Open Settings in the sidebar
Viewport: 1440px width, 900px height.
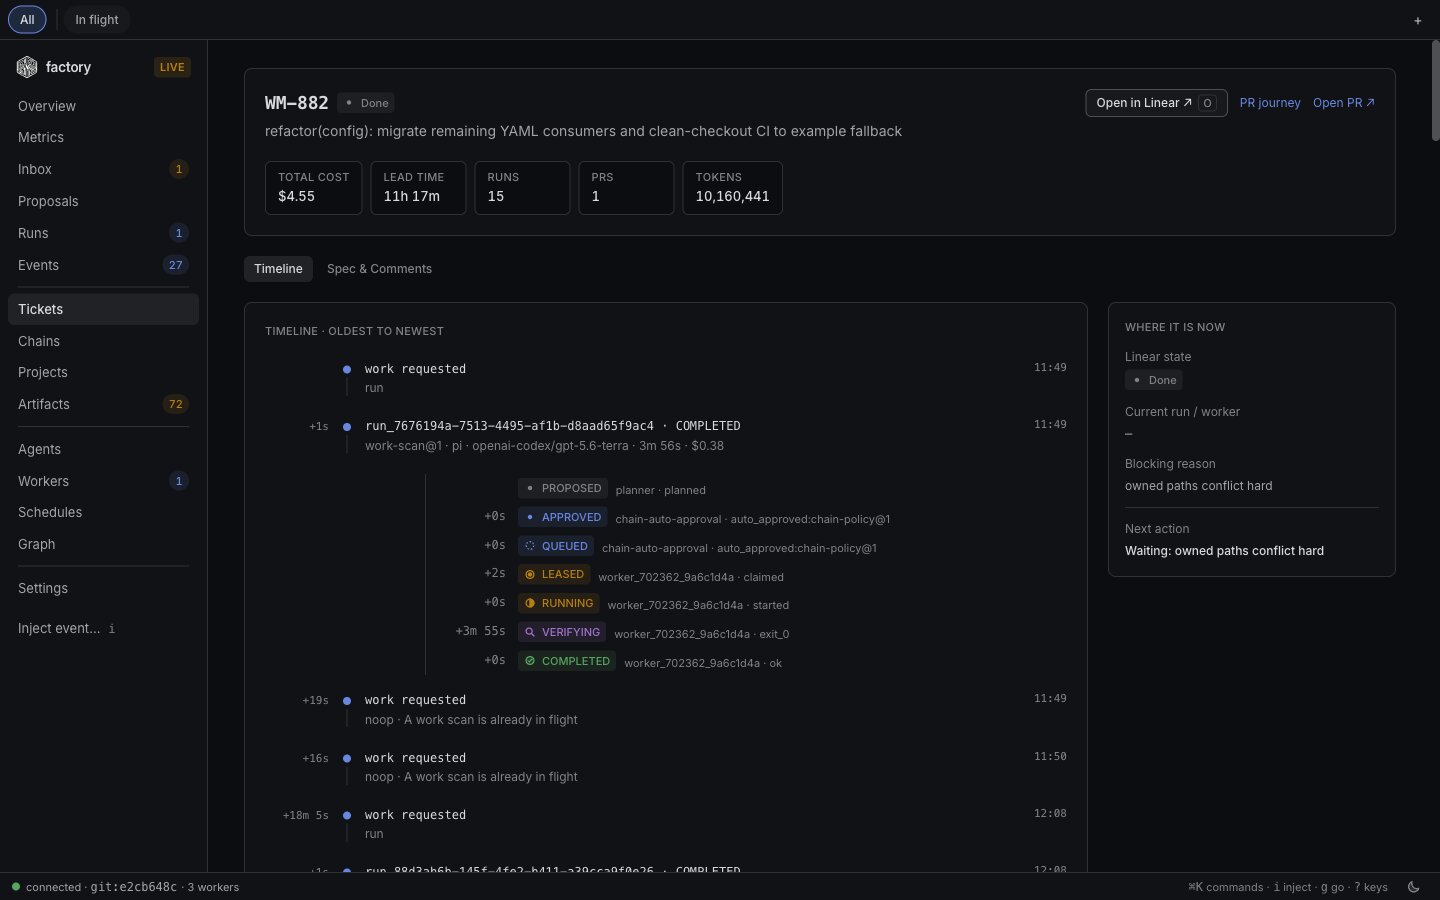(x=103, y=588)
